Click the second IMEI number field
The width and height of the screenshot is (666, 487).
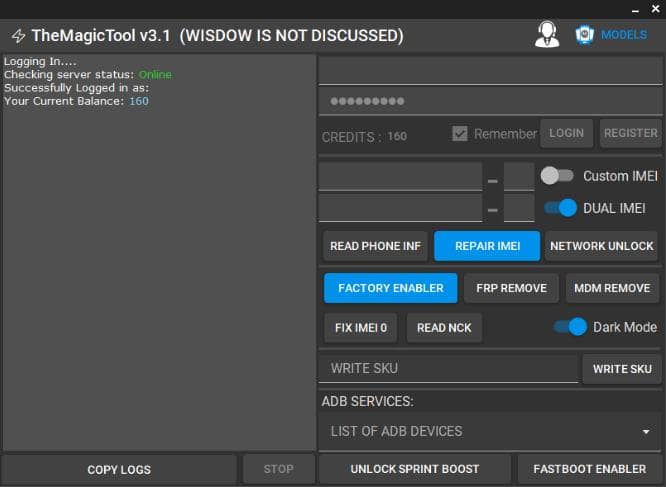[401, 208]
